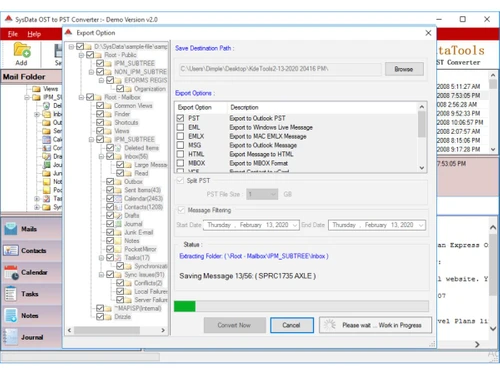Open the Mails section icon

click(11, 229)
